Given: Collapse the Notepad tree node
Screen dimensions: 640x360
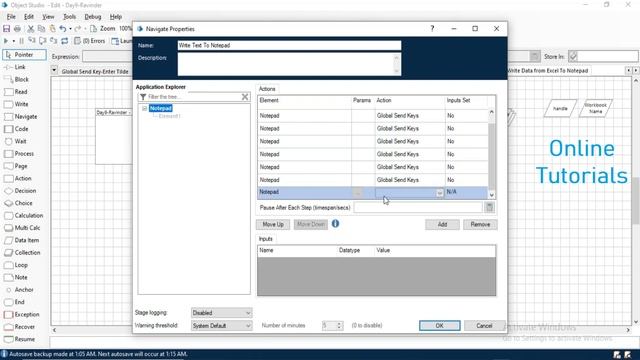Looking at the screenshot, I should click(144, 109).
